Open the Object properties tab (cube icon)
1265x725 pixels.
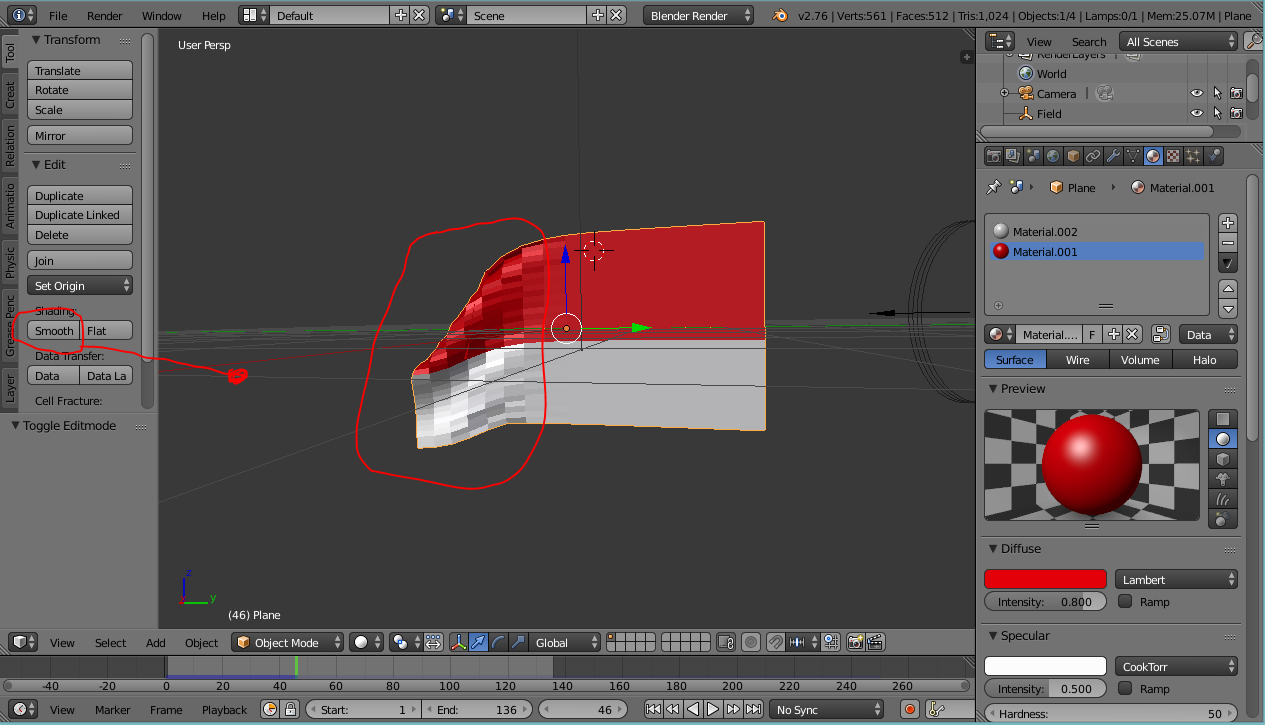pyautogui.click(x=1073, y=156)
